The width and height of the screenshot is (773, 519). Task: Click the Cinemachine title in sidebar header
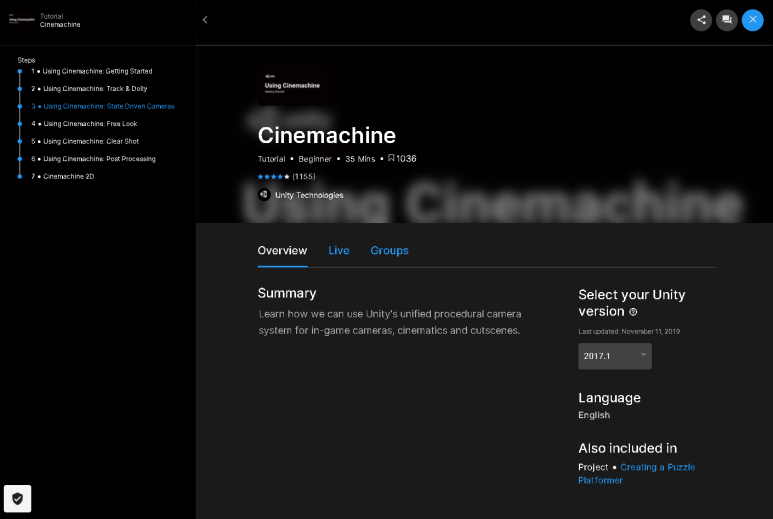tap(60, 25)
